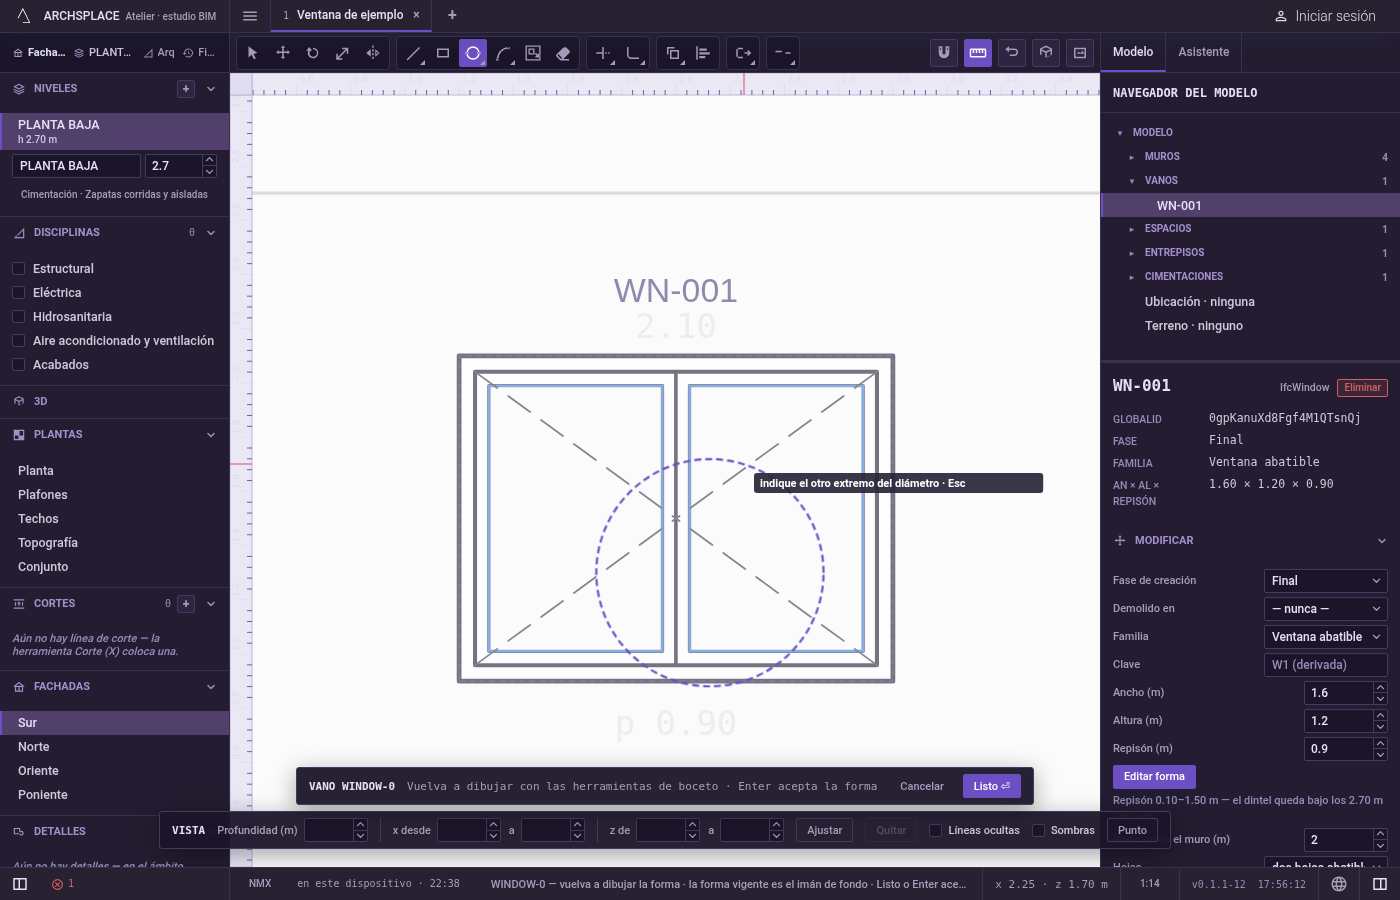Enable the Estructural discipline checkbox

tap(18, 269)
